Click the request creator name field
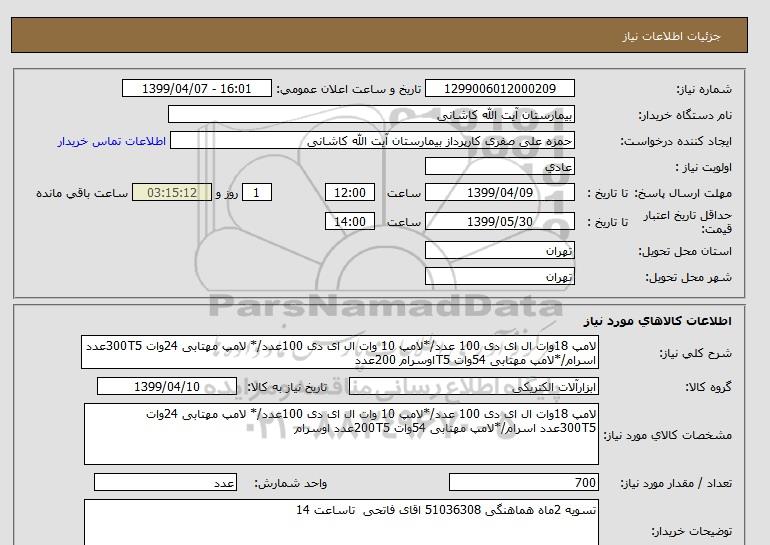Image resolution: width=770 pixels, height=545 pixels. [372, 141]
